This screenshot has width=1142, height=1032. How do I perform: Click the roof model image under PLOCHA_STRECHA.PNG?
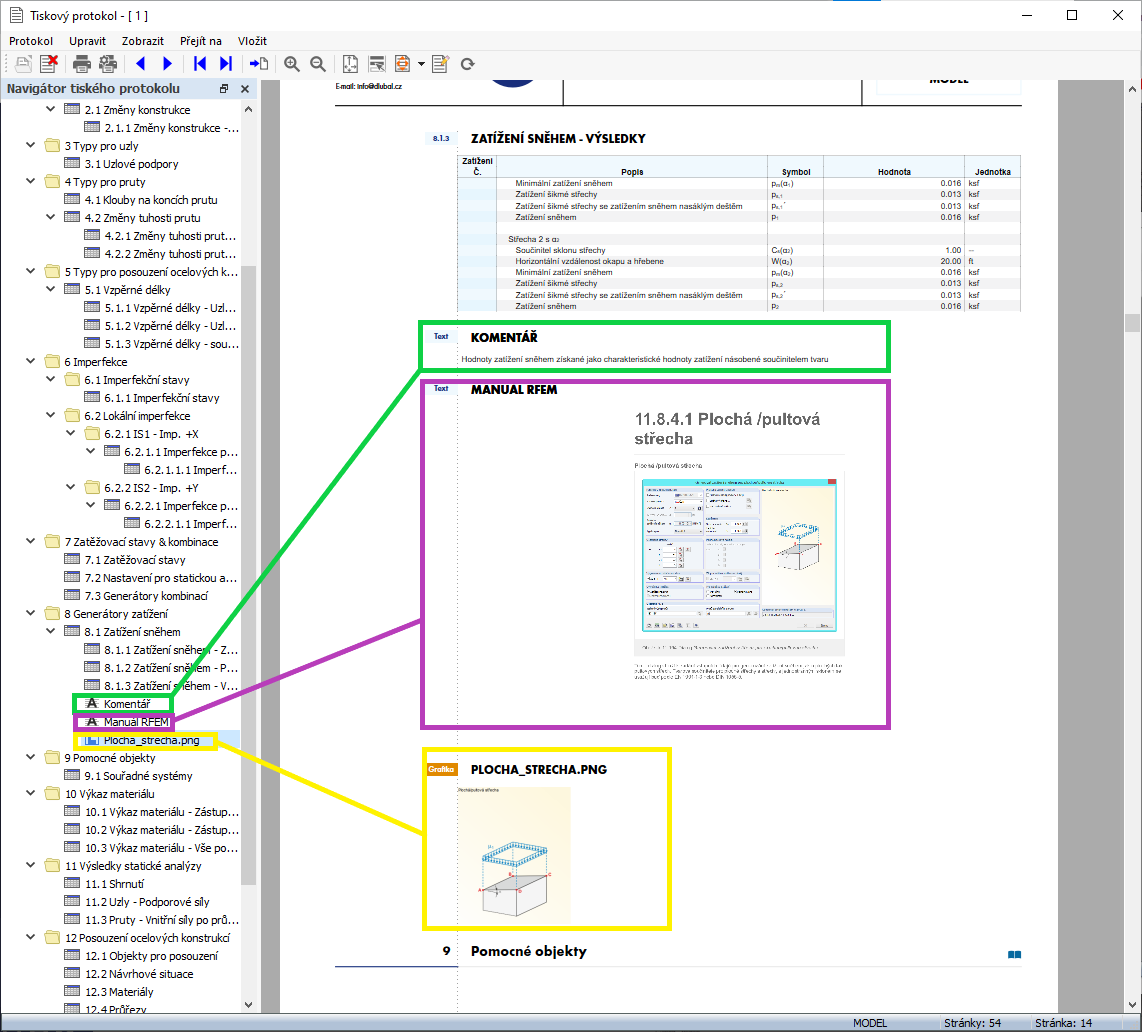click(x=514, y=854)
